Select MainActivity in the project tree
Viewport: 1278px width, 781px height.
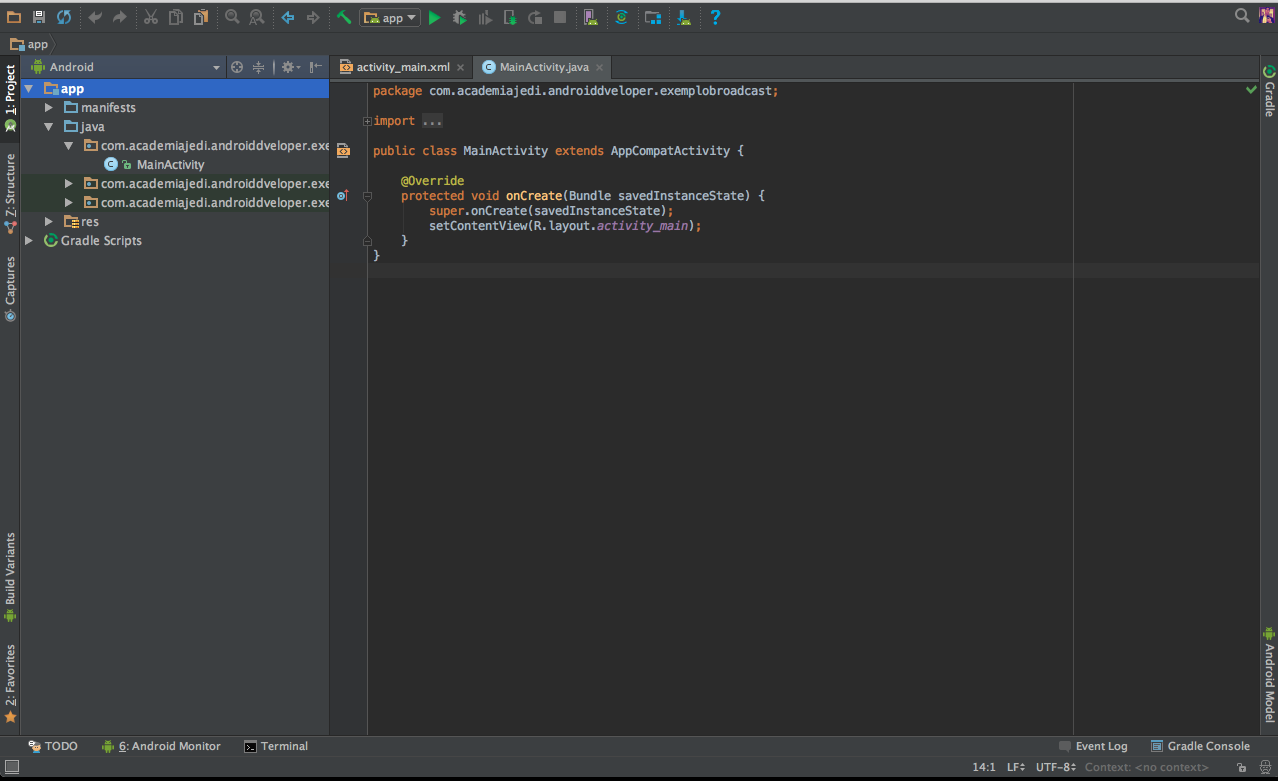coord(170,165)
